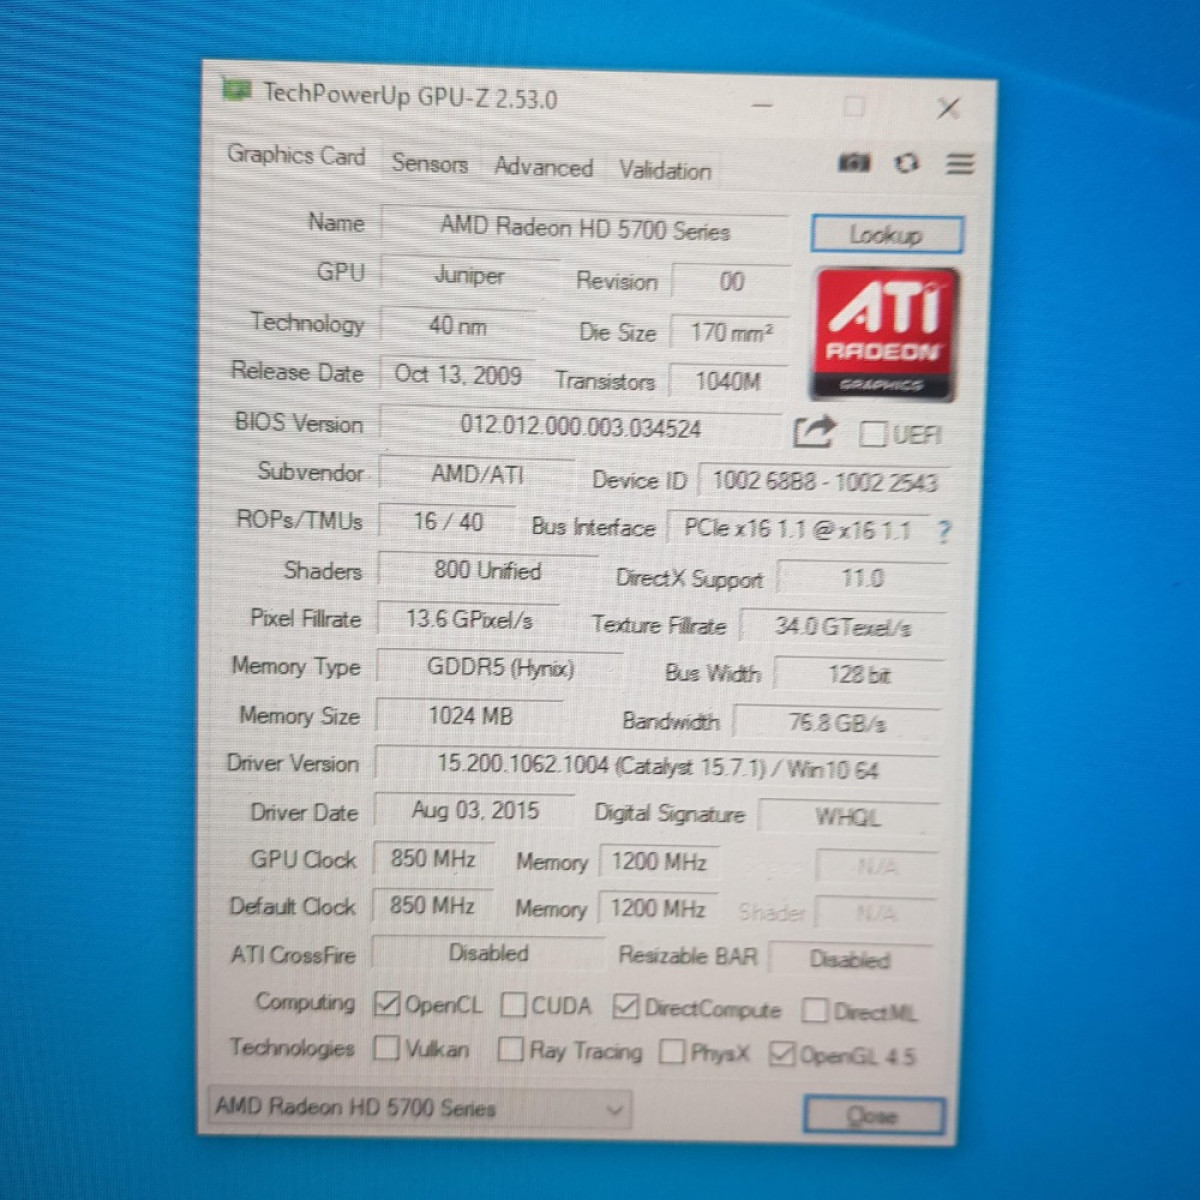Click the Texture Fillrate field 34.0 GTexel/s
The image size is (1200, 1200).
843,627
